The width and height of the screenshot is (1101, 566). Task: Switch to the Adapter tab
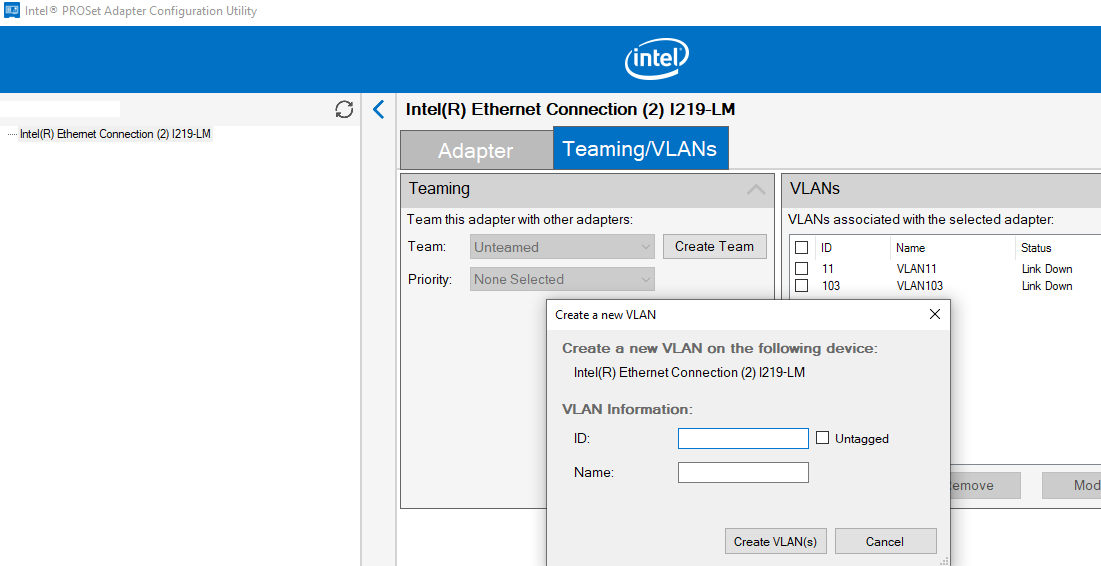pos(475,151)
